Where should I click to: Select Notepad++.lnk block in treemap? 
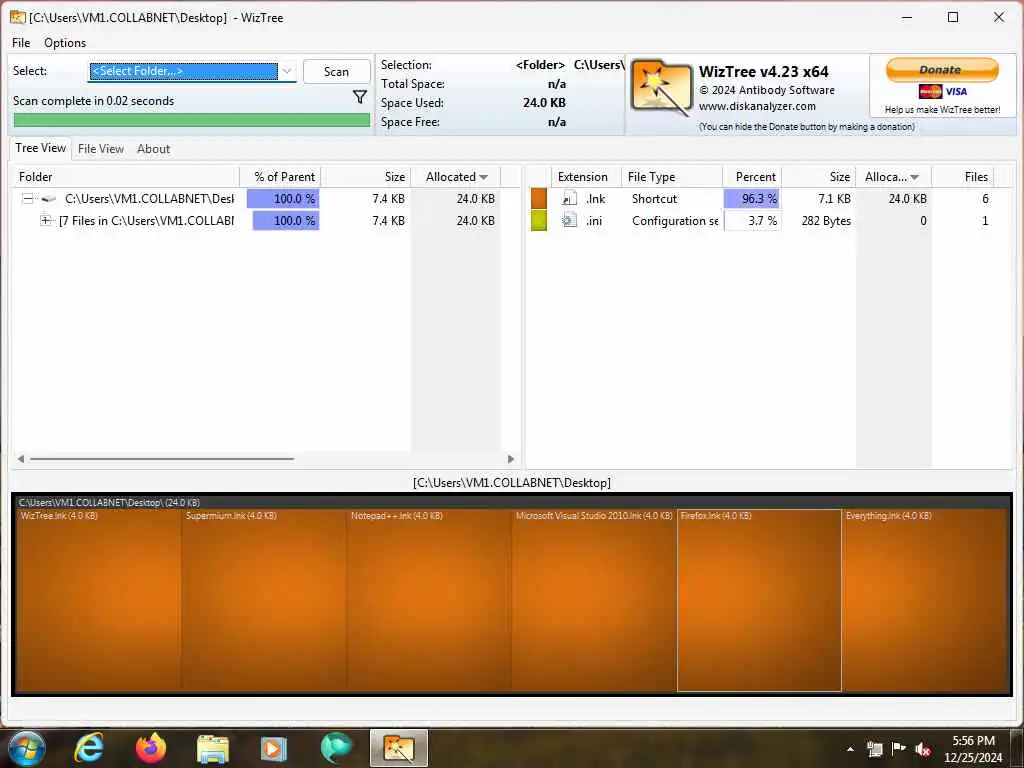[x=429, y=601]
